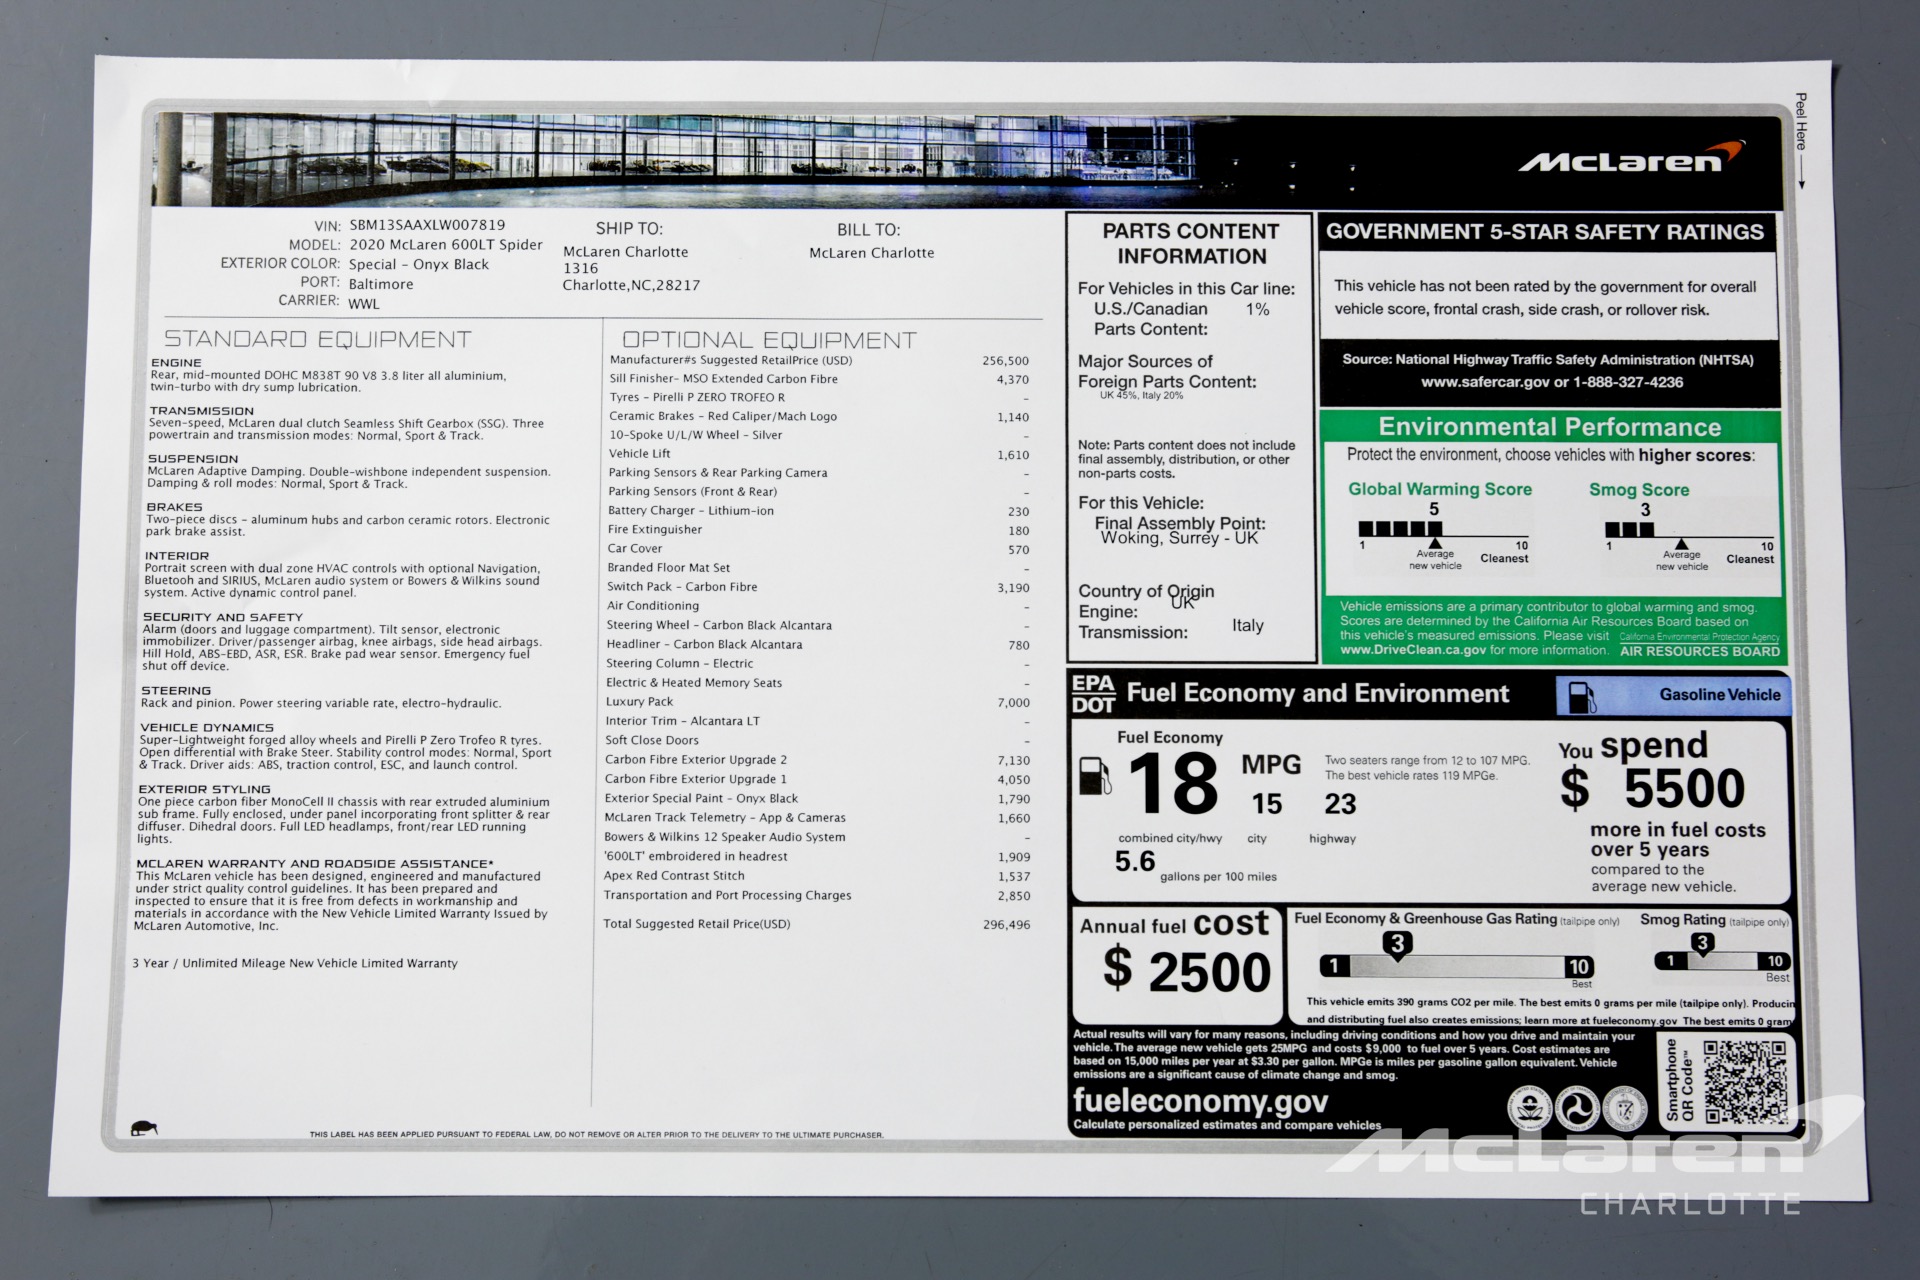Click the 3 marker on Greenhouse Gas Rating
Screen dimensions: 1920x1280
1397,945
